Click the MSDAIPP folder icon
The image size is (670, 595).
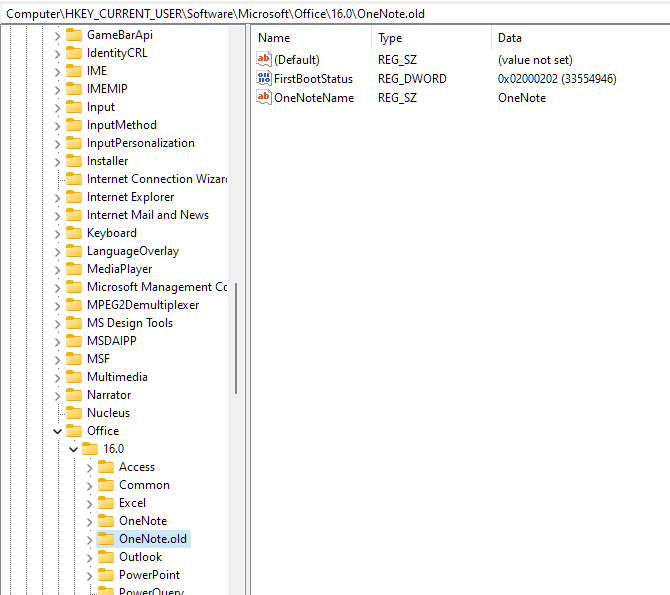pyautogui.click(x=74, y=341)
